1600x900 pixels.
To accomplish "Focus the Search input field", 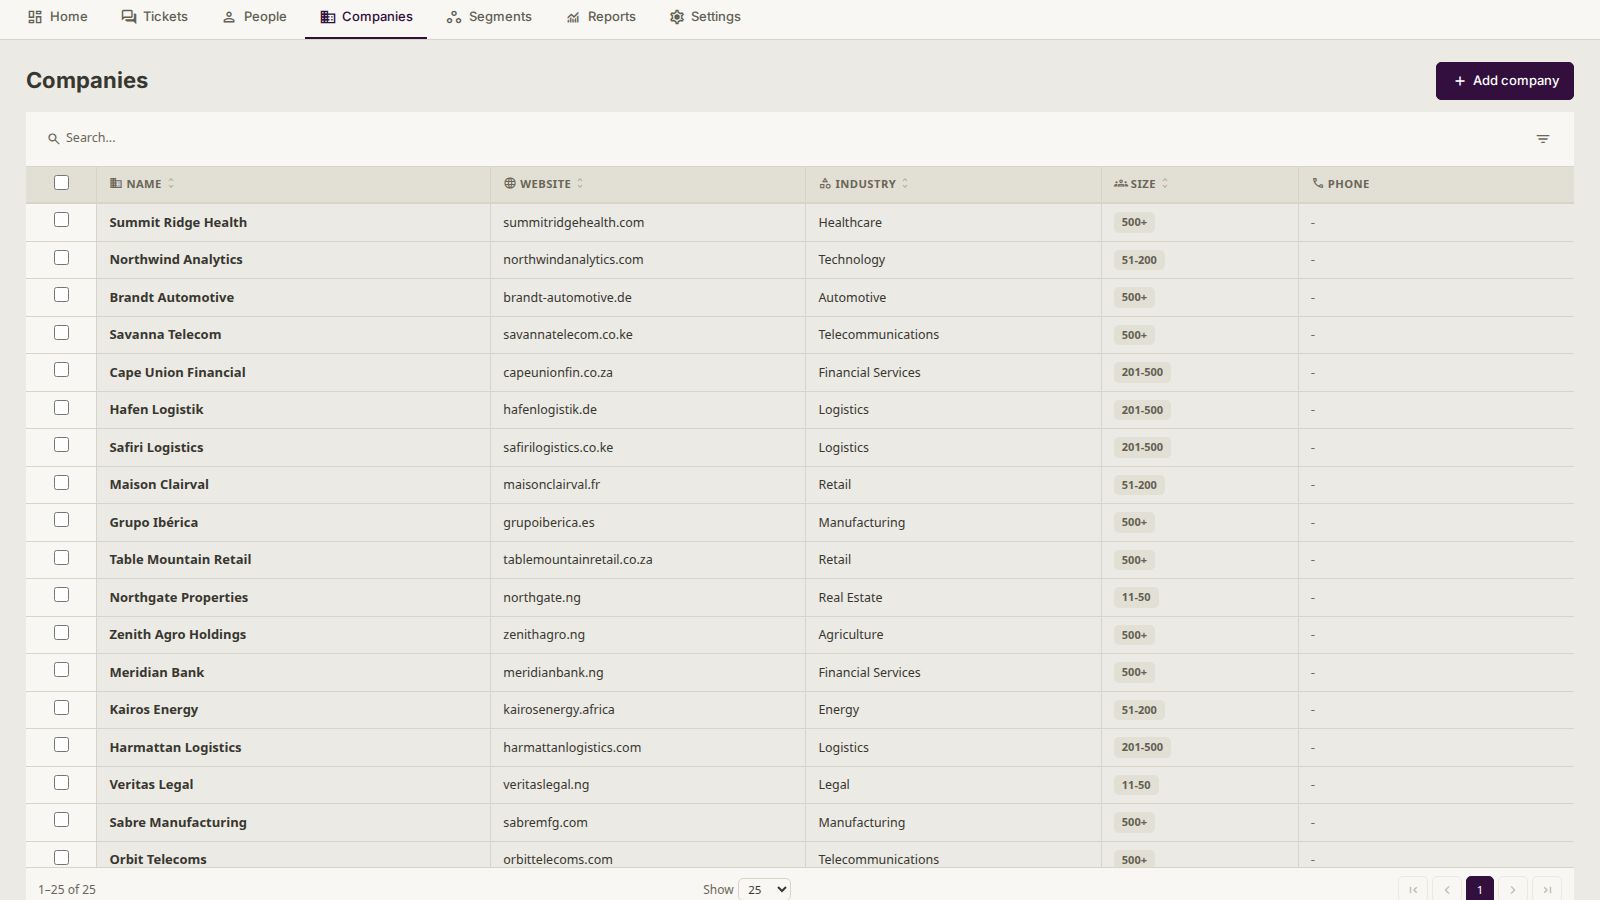I will coord(790,138).
